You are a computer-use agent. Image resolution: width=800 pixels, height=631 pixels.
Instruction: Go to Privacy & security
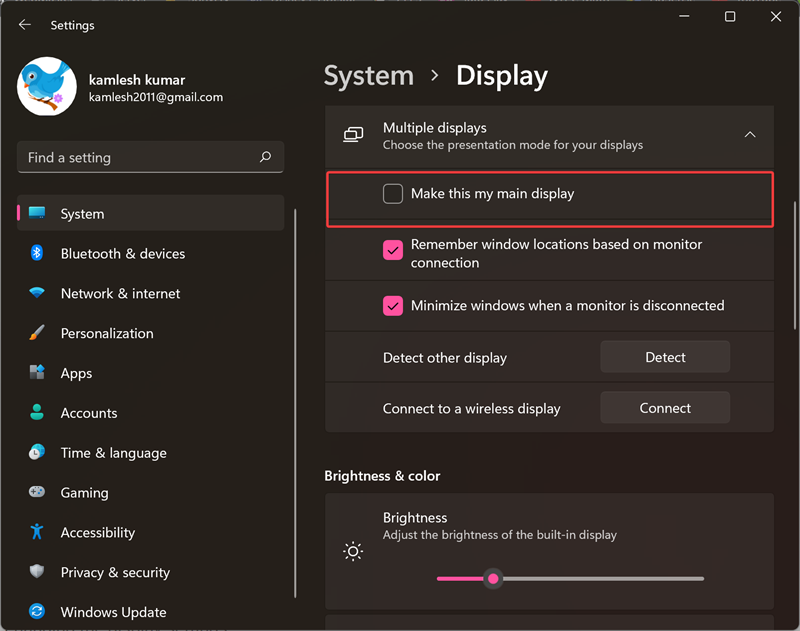115,572
